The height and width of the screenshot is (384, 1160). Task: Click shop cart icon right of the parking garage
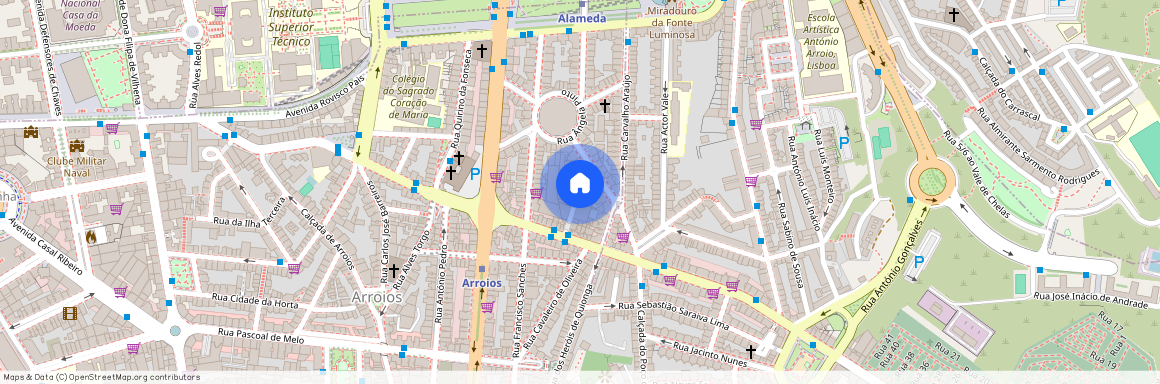coord(496,177)
